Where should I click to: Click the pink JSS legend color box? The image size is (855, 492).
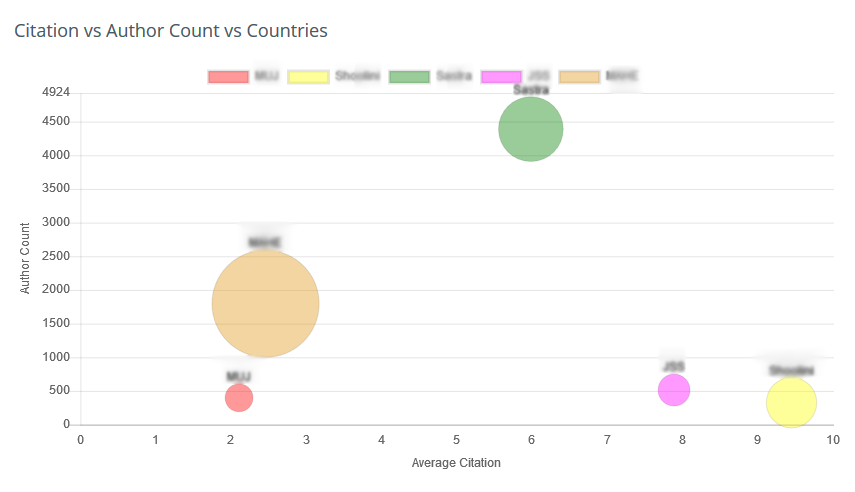501,77
